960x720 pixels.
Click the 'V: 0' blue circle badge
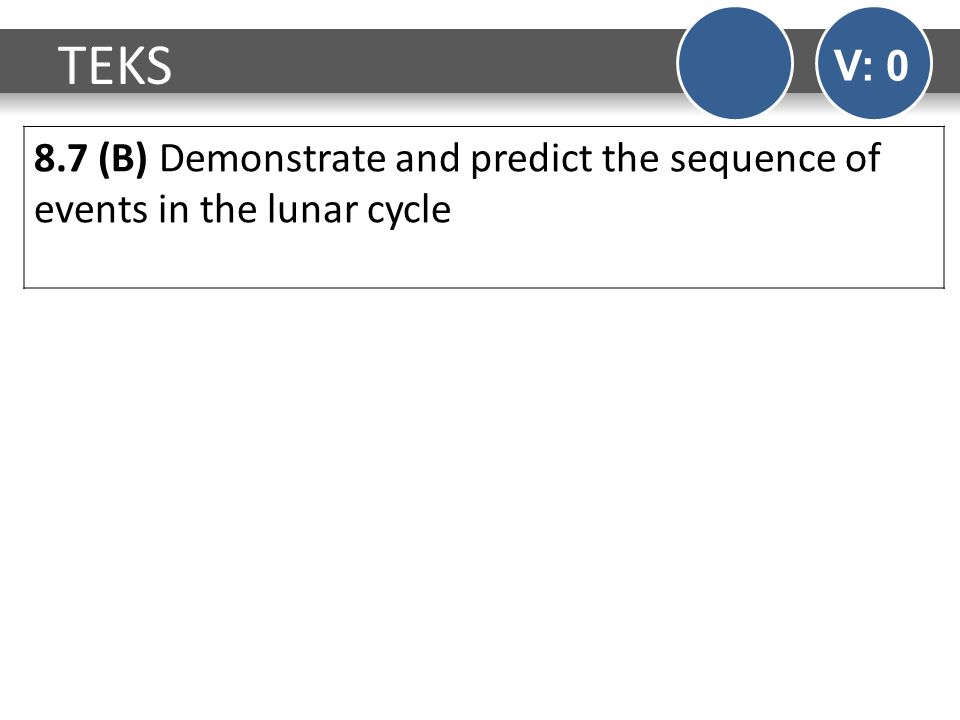click(x=874, y=63)
